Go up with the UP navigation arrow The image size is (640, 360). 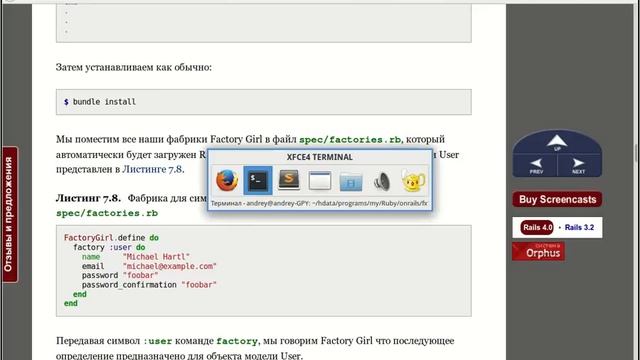pyautogui.click(x=557, y=143)
